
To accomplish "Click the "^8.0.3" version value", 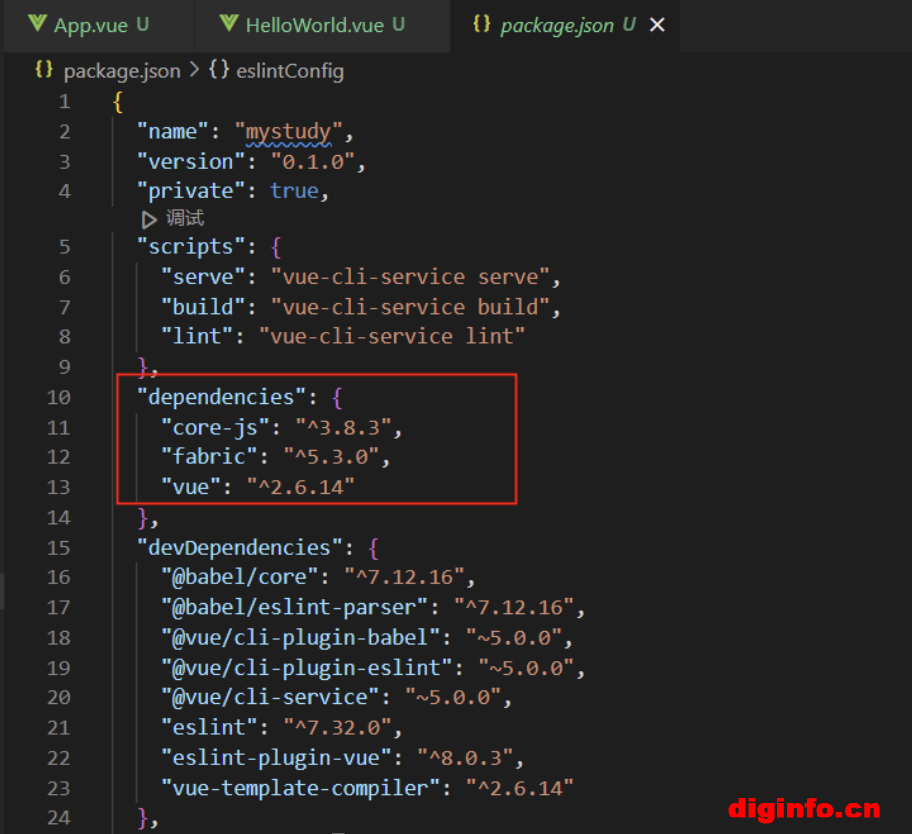I will pos(465,757).
